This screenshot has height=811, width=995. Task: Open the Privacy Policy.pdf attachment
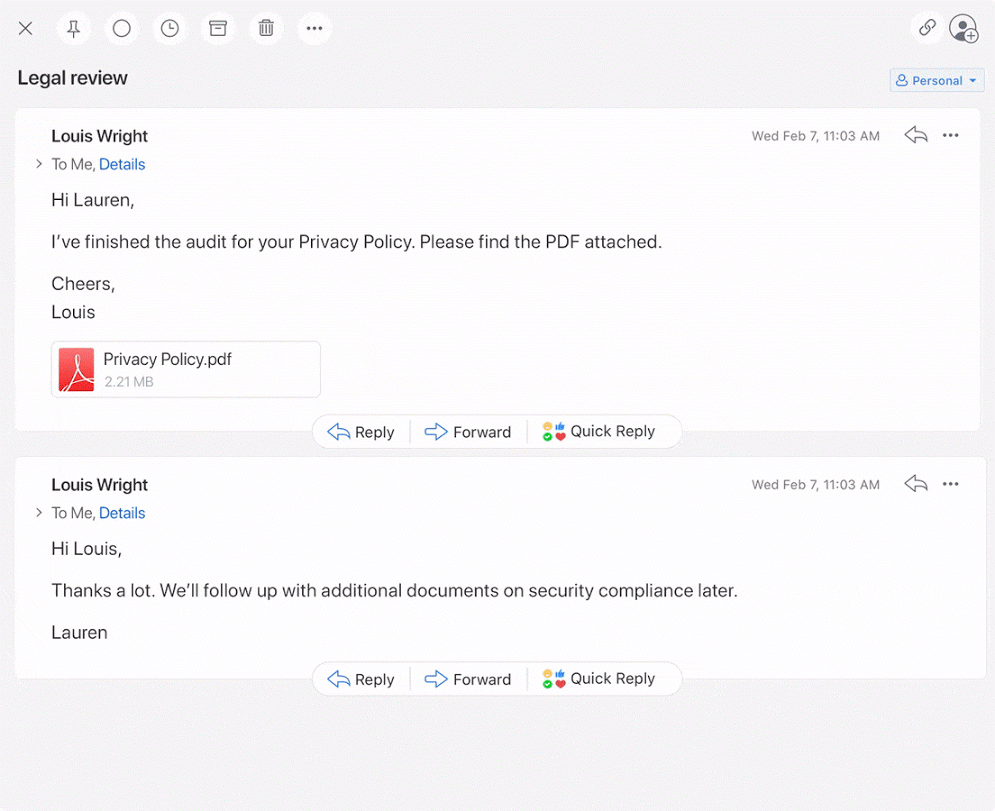coord(185,369)
